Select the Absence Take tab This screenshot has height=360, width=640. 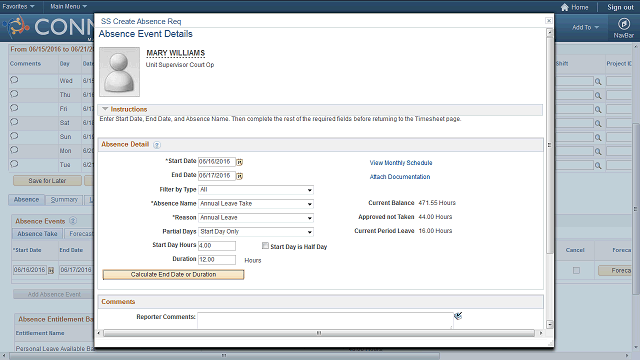[x=37, y=233]
